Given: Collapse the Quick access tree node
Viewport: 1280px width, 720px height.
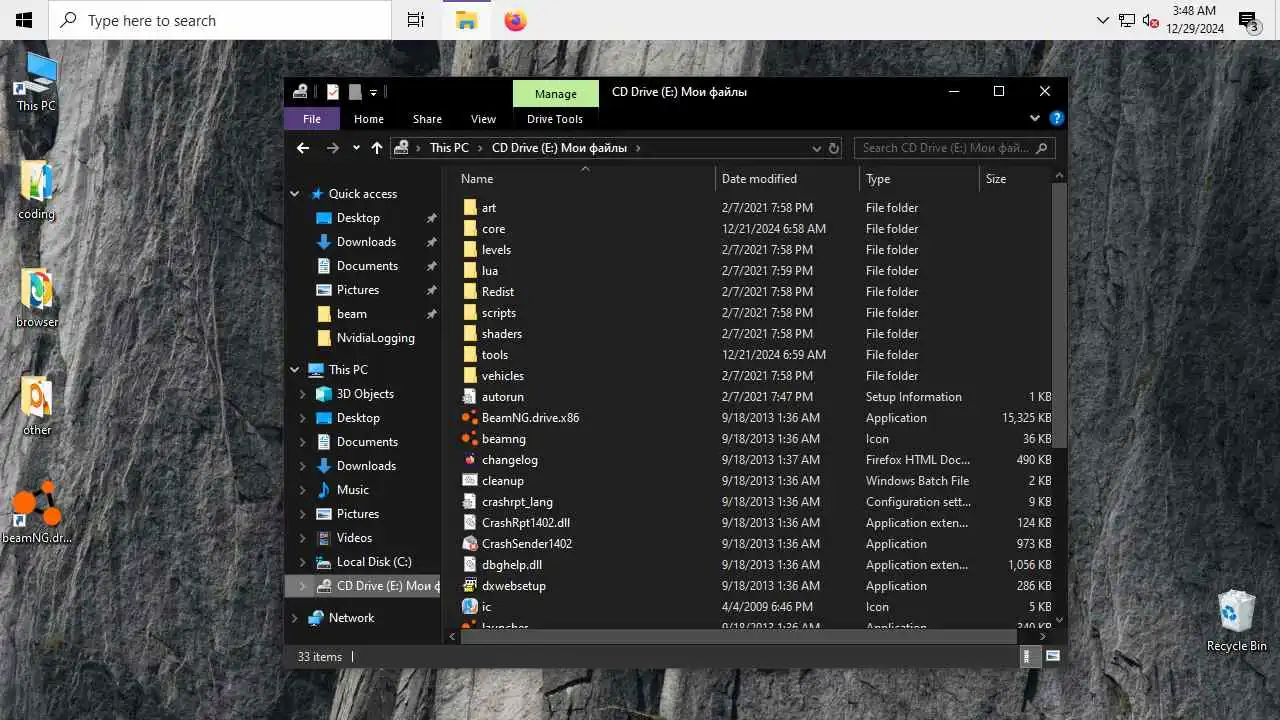Looking at the screenshot, I should pyautogui.click(x=295, y=194).
